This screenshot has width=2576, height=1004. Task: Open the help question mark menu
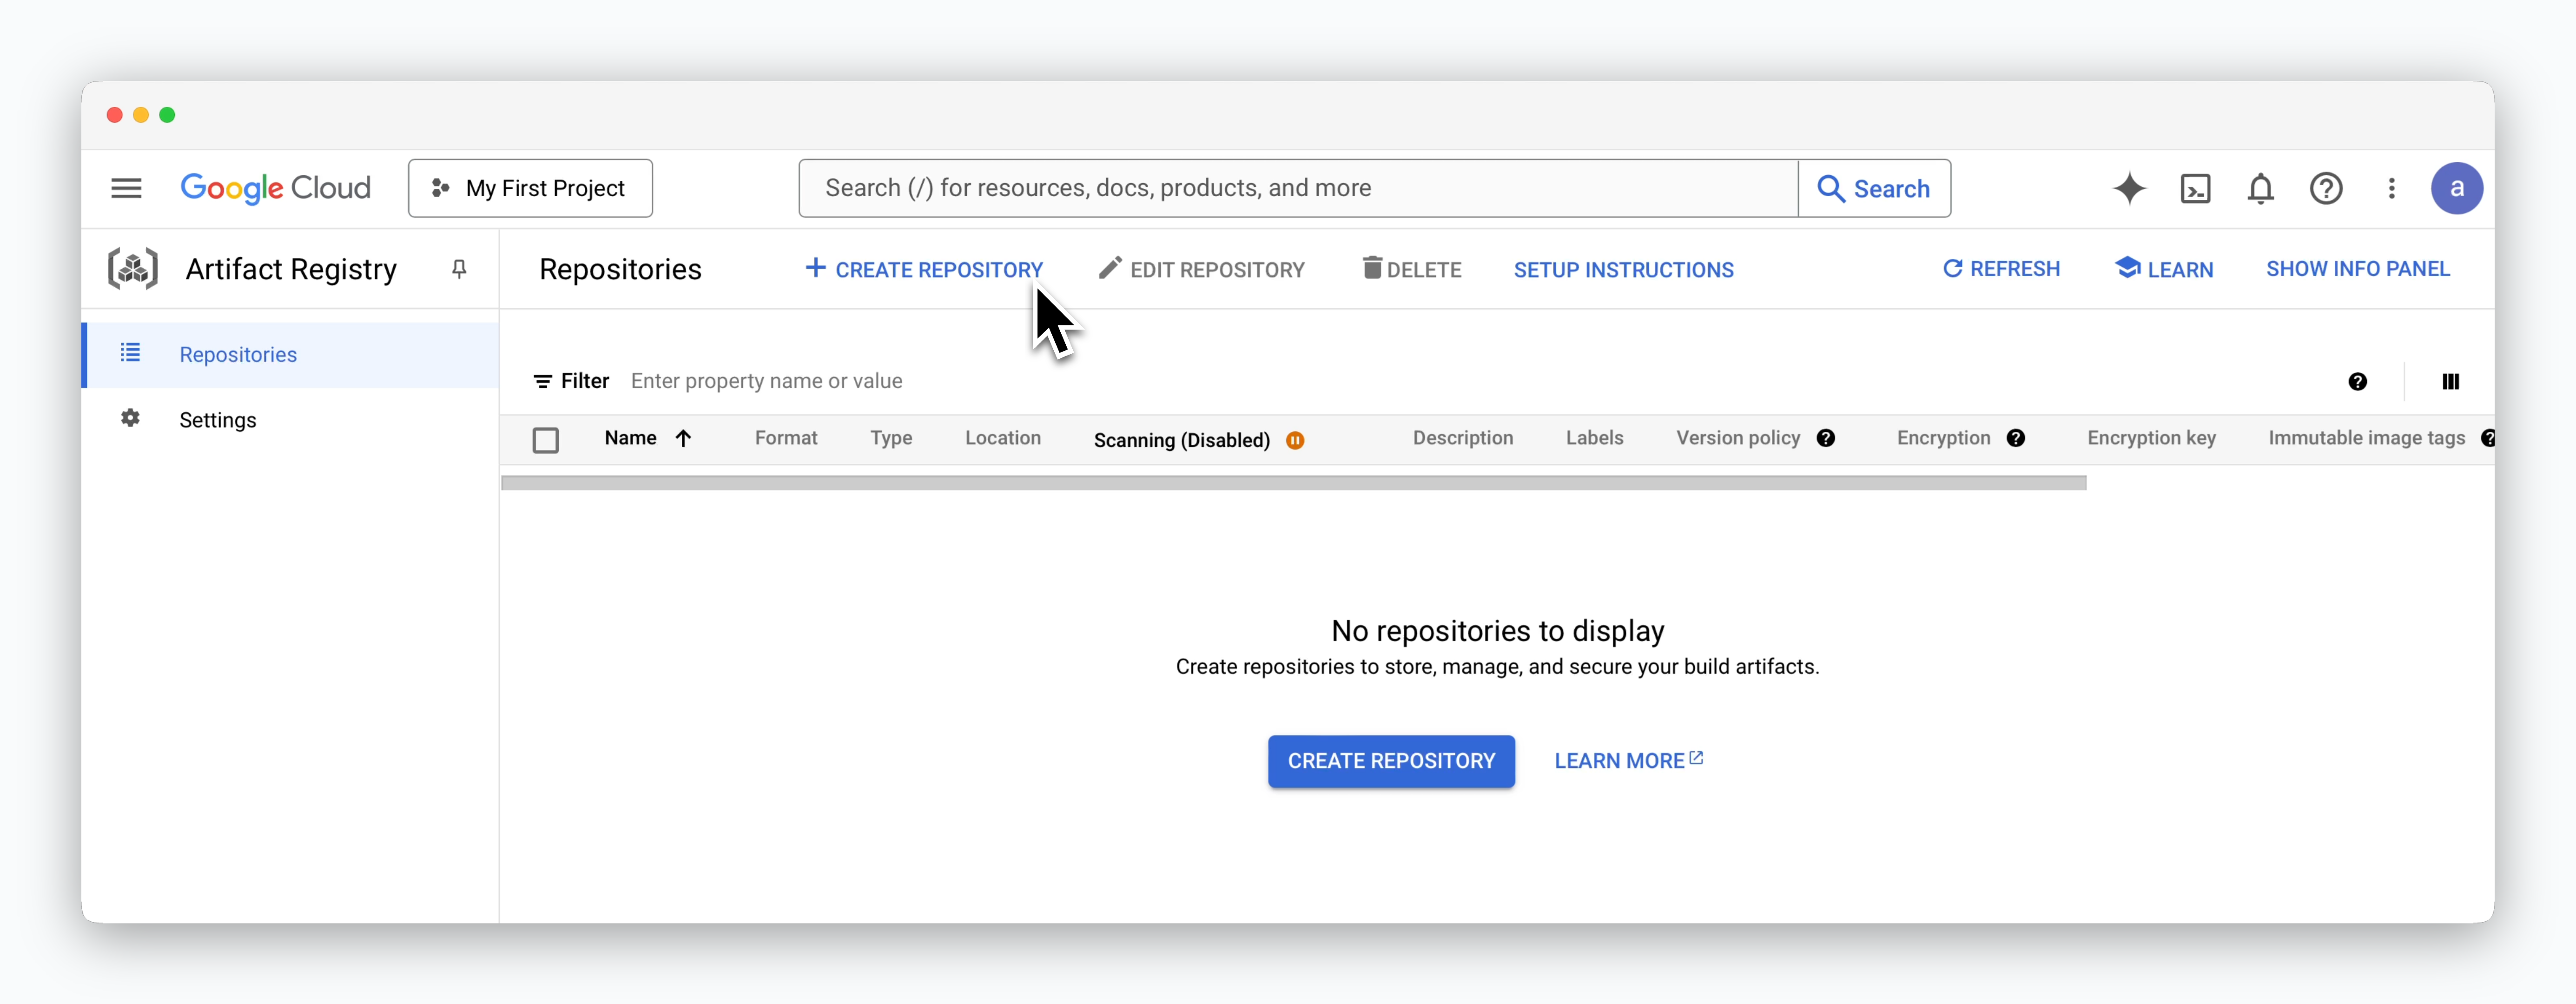pyautogui.click(x=2326, y=188)
